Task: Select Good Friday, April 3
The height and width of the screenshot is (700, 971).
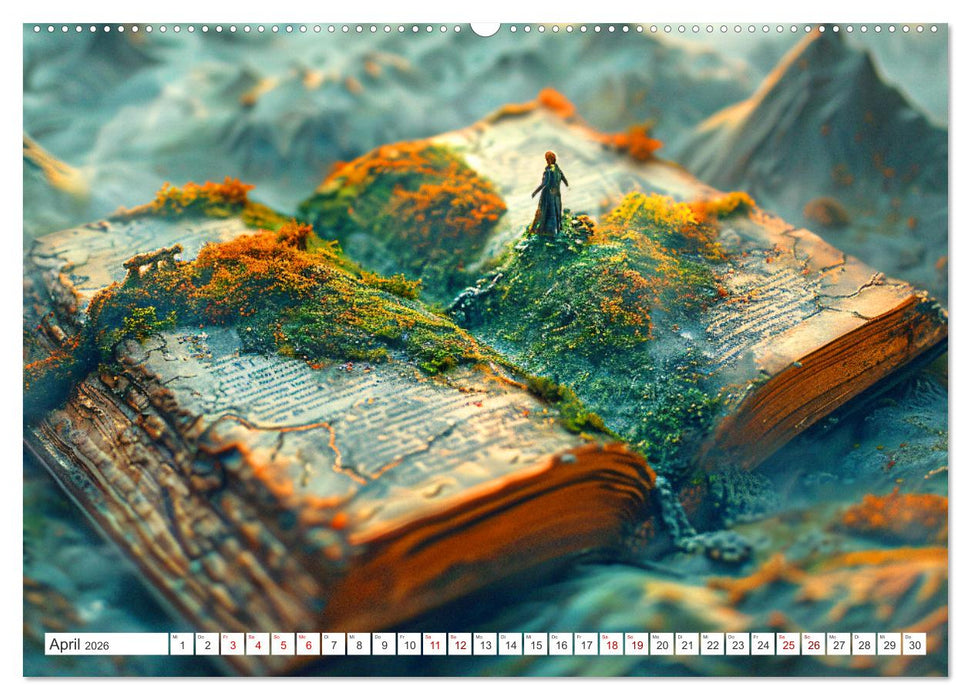Action: [232, 644]
